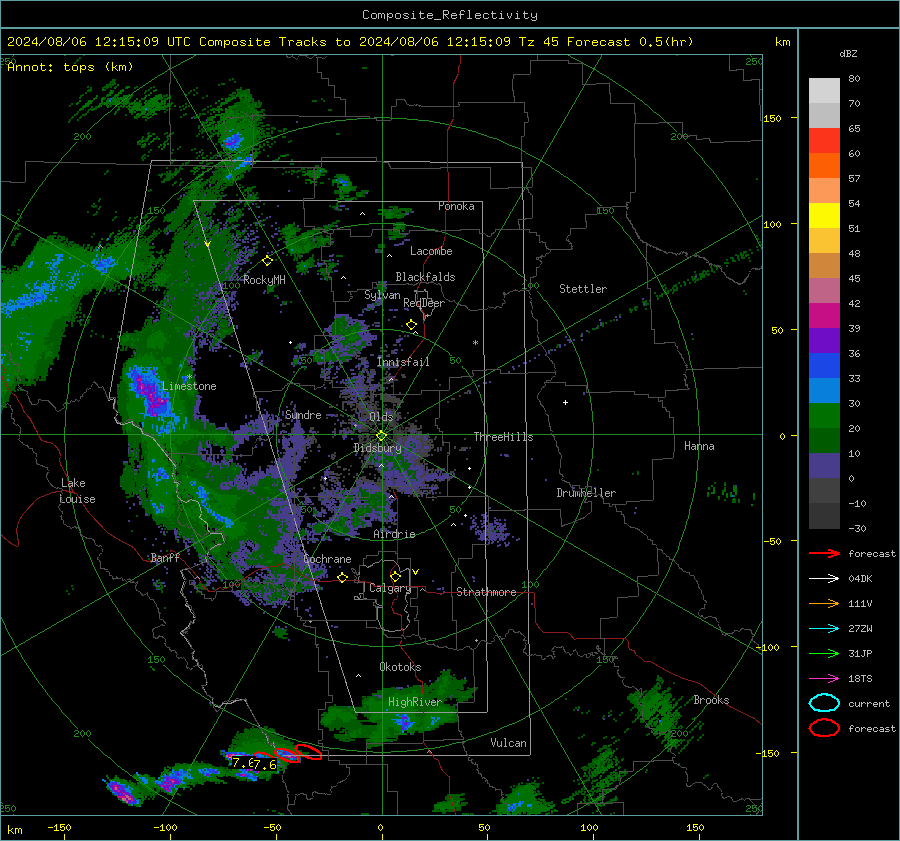
Task: Click the 'Ponoka' city label
Action: point(456,206)
